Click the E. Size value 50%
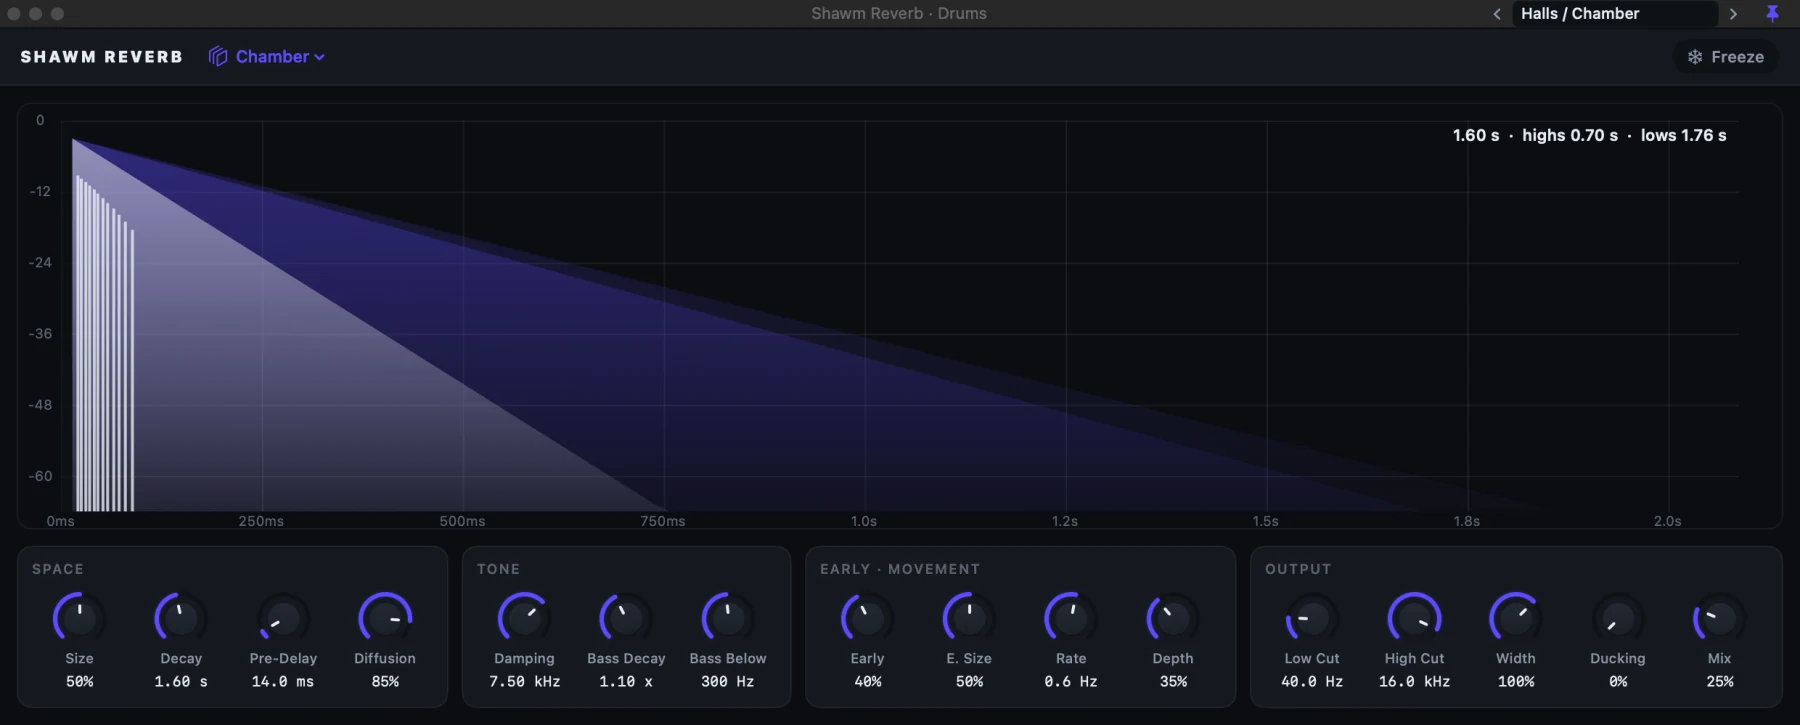The width and height of the screenshot is (1800, 725). [969, 681]
